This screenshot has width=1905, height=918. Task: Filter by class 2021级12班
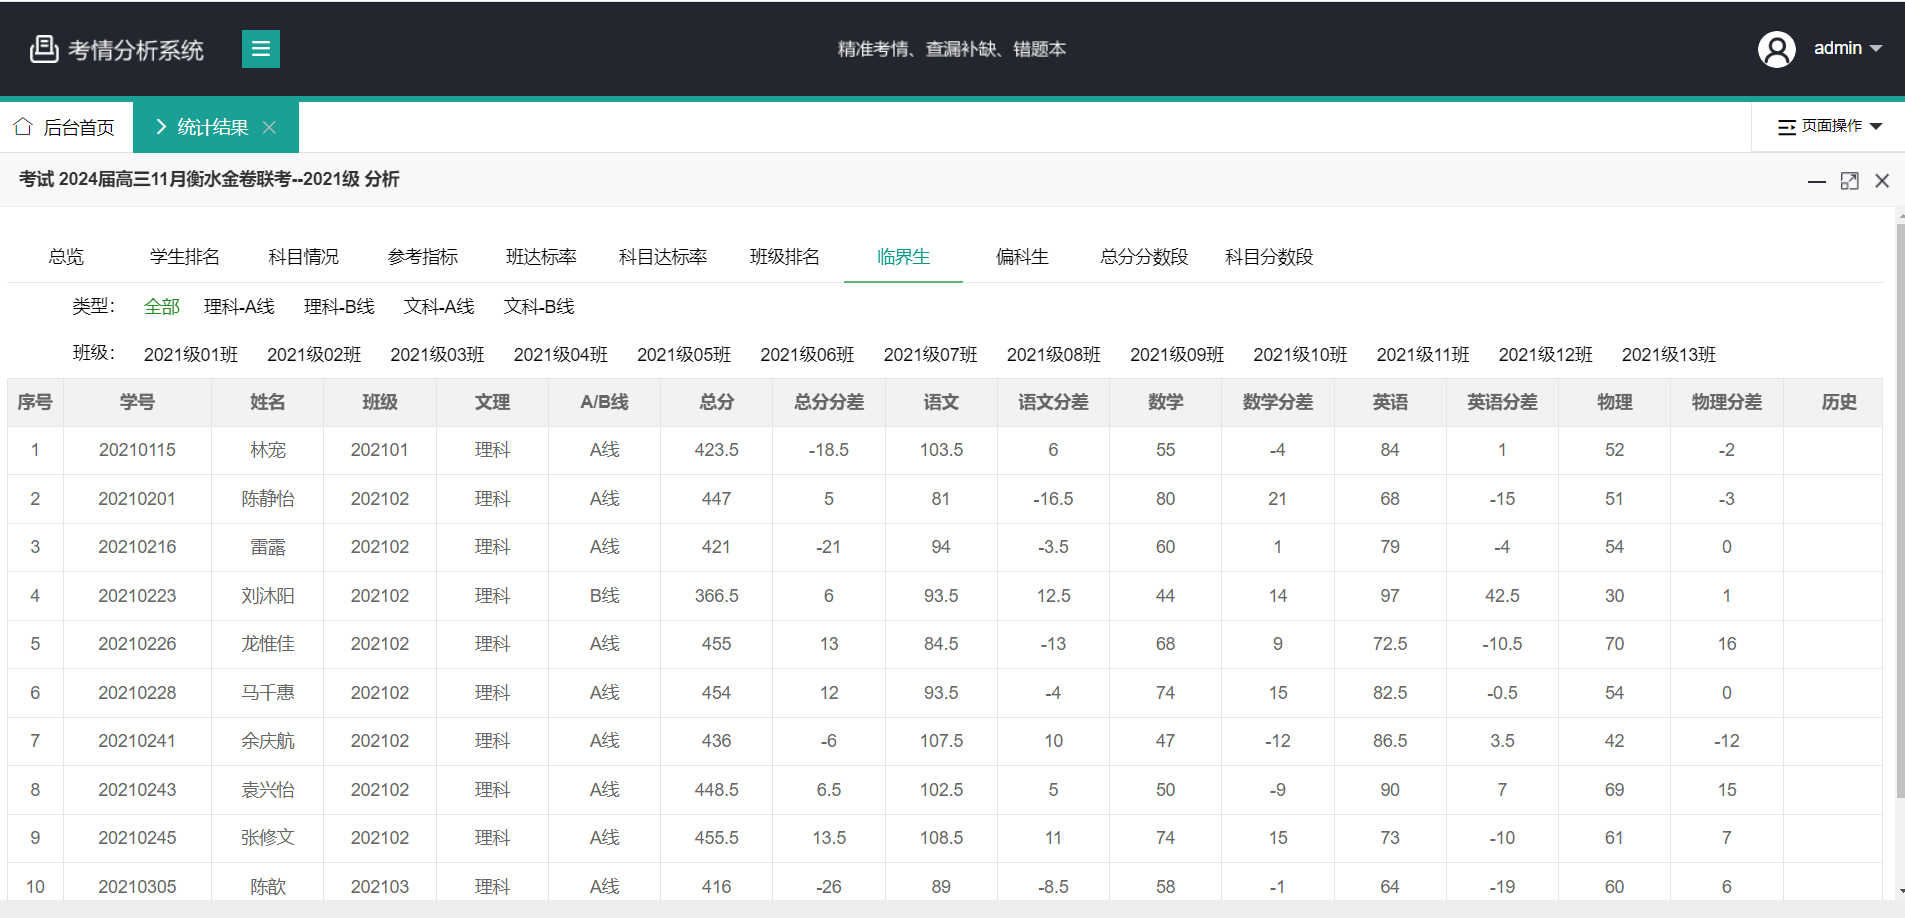(1545, 354)
